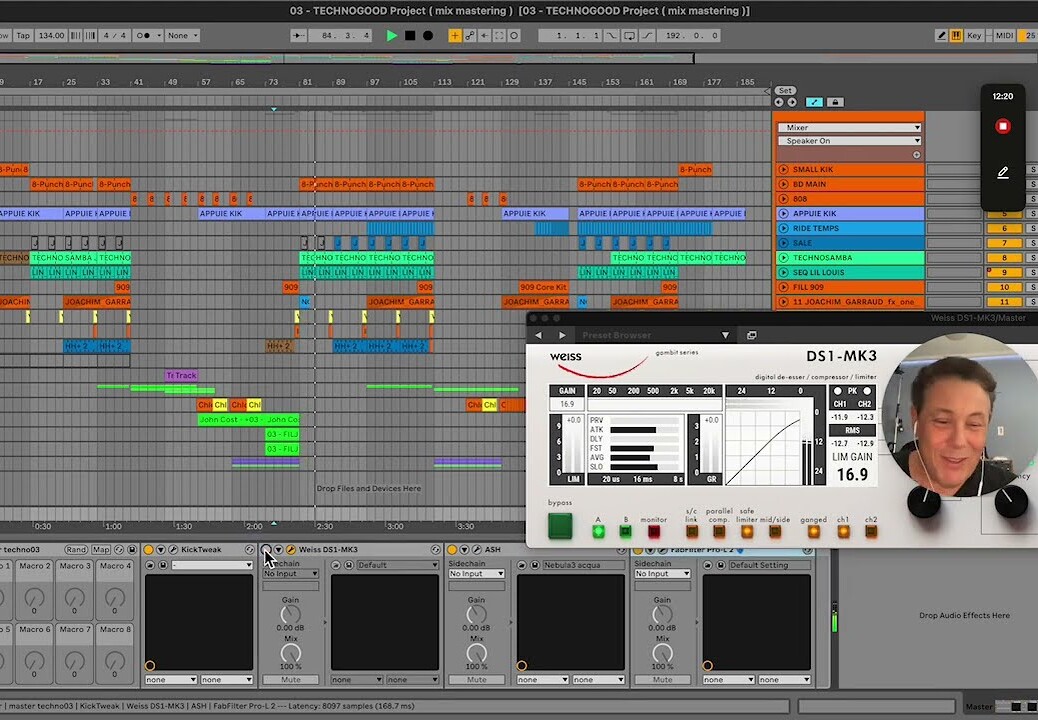
Task: Toggle the green bypass button on Weiss
Action: (560, 526)
